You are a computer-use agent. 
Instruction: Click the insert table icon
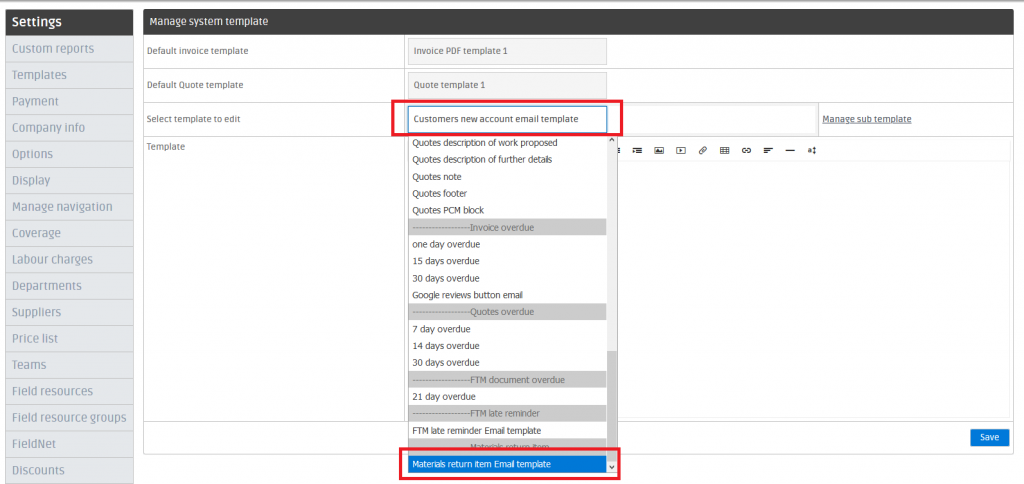(x=724, y=150)
